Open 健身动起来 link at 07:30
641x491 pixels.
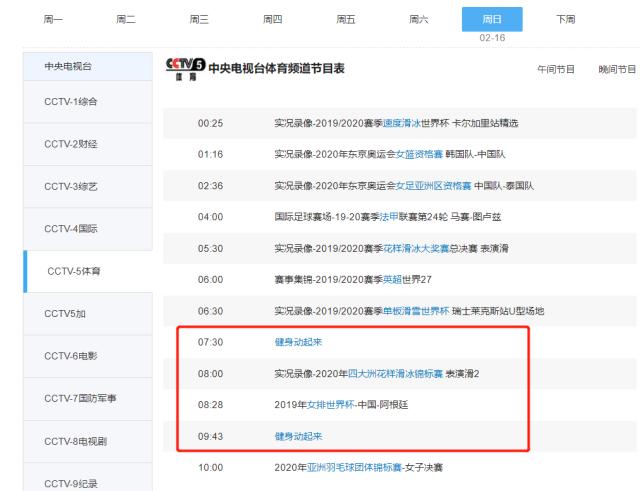coord(298,342)
